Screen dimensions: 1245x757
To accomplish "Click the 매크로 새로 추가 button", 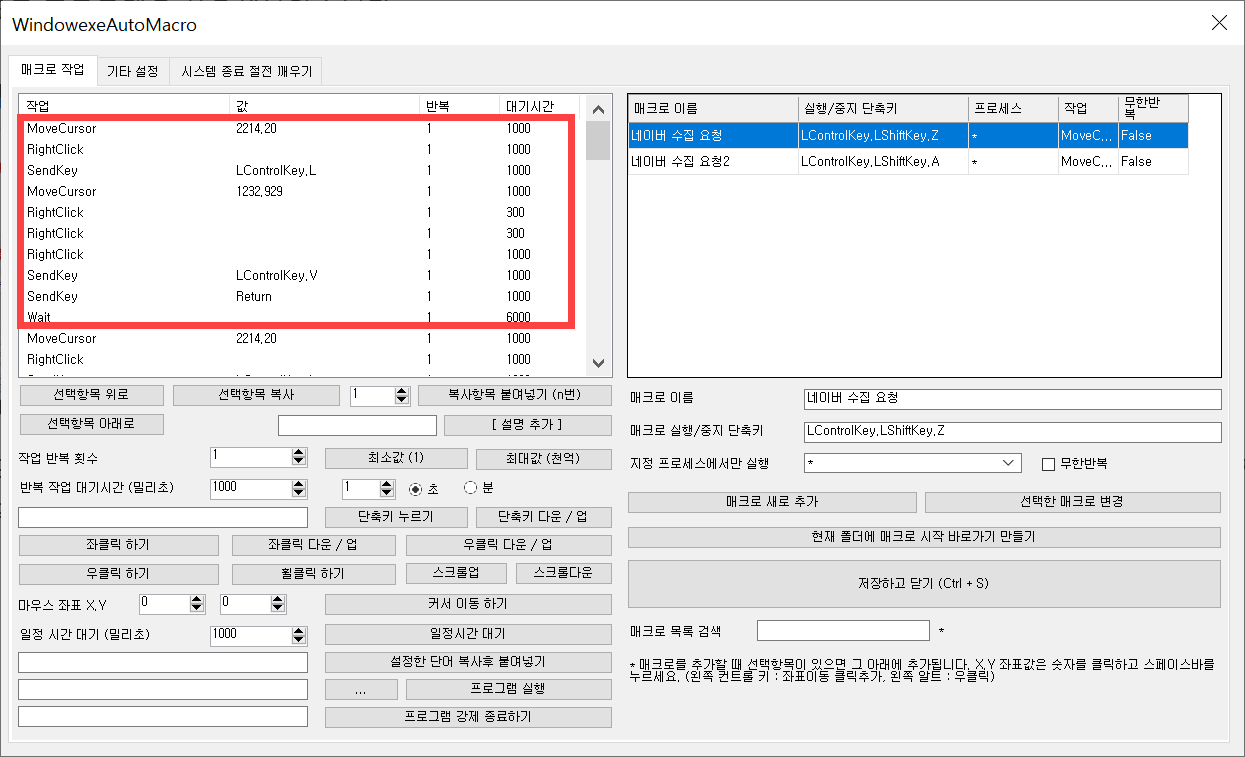I will (771, 502).
